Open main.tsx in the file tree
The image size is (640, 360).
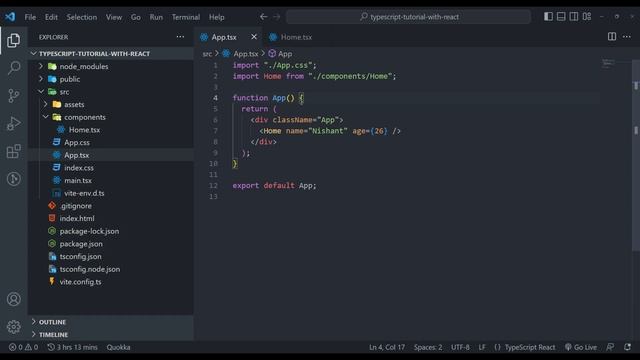point(110,180)
